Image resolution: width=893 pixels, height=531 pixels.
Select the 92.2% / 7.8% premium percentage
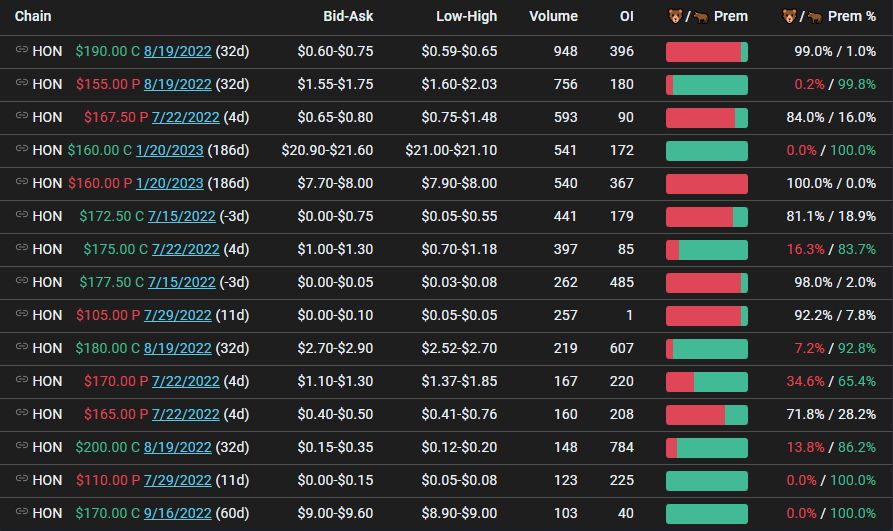tap(835, 316)
